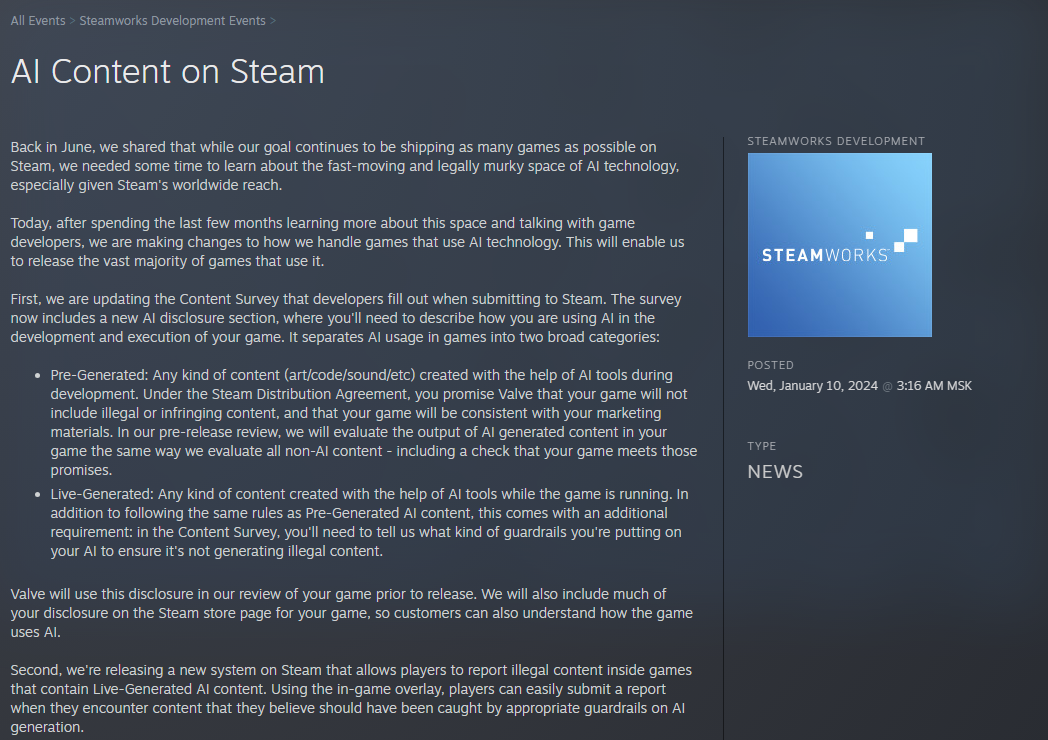Click the posted date Wed, January 10, 2024
The image size is (1048, 740).
[812, 386]
